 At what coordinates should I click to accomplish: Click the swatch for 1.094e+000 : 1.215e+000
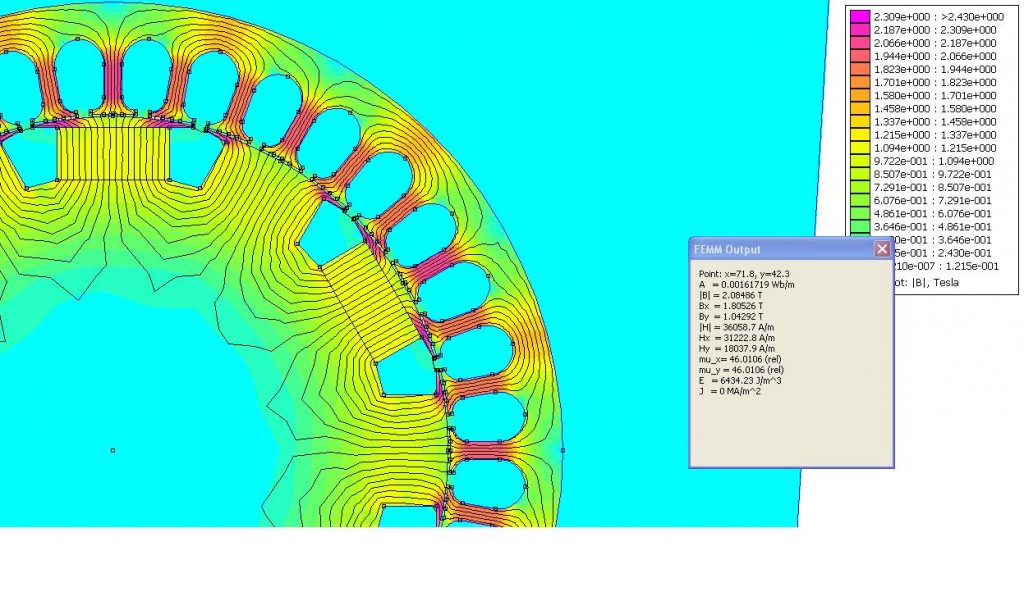click(x=860, y=148)
